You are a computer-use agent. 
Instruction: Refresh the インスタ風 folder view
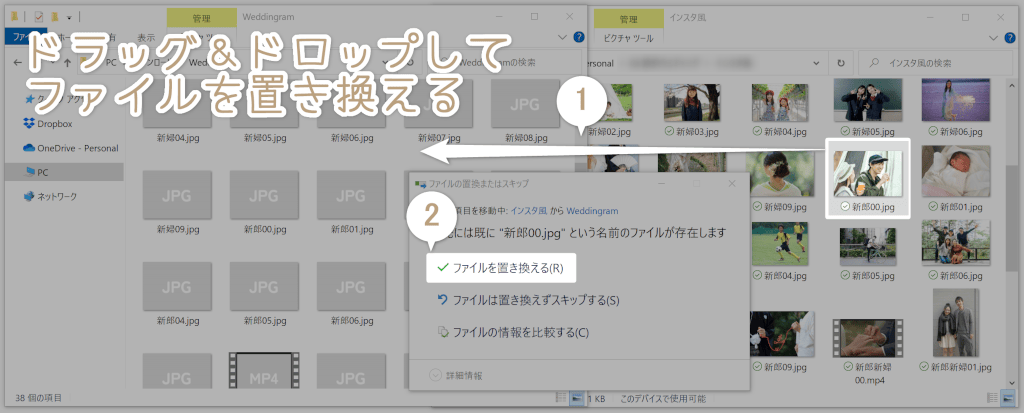tap(840, 63)
